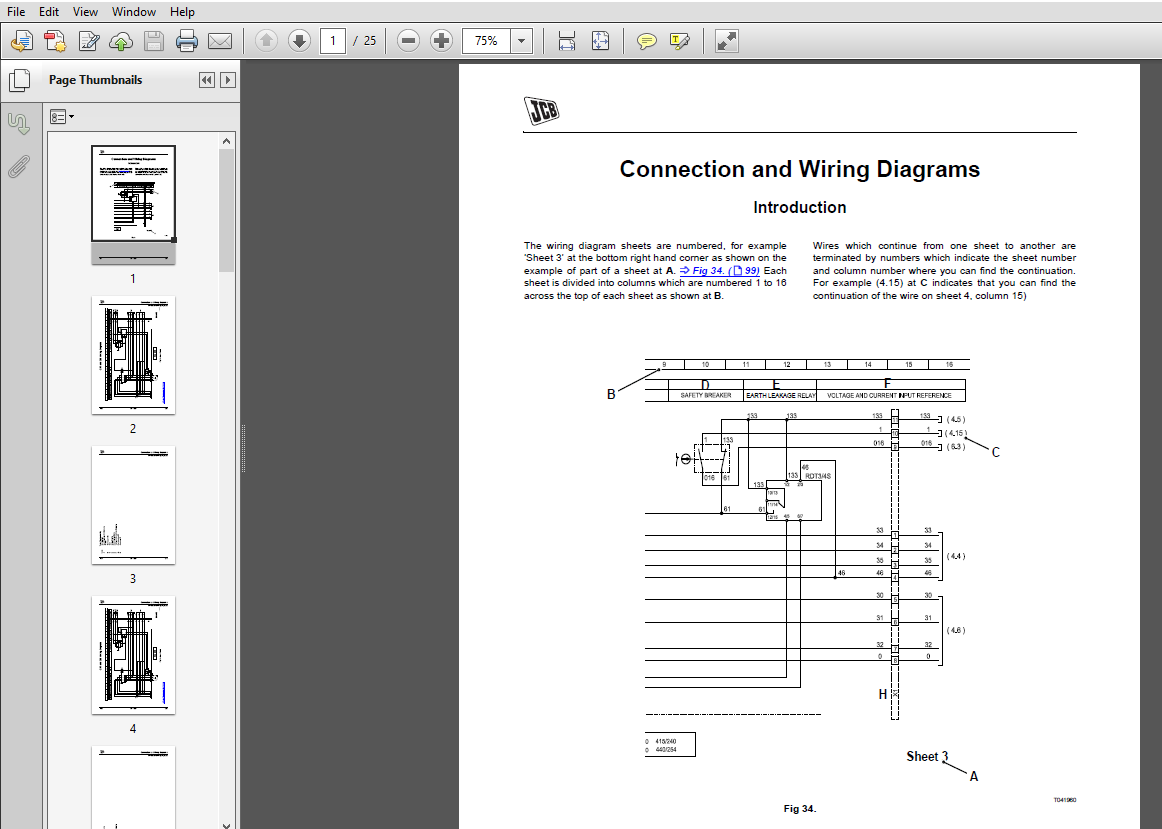This screenshot has height=829, width=1162.
Task: Click the Fig 34. caption
Action: pyautogui.click(x=800, y=808)
